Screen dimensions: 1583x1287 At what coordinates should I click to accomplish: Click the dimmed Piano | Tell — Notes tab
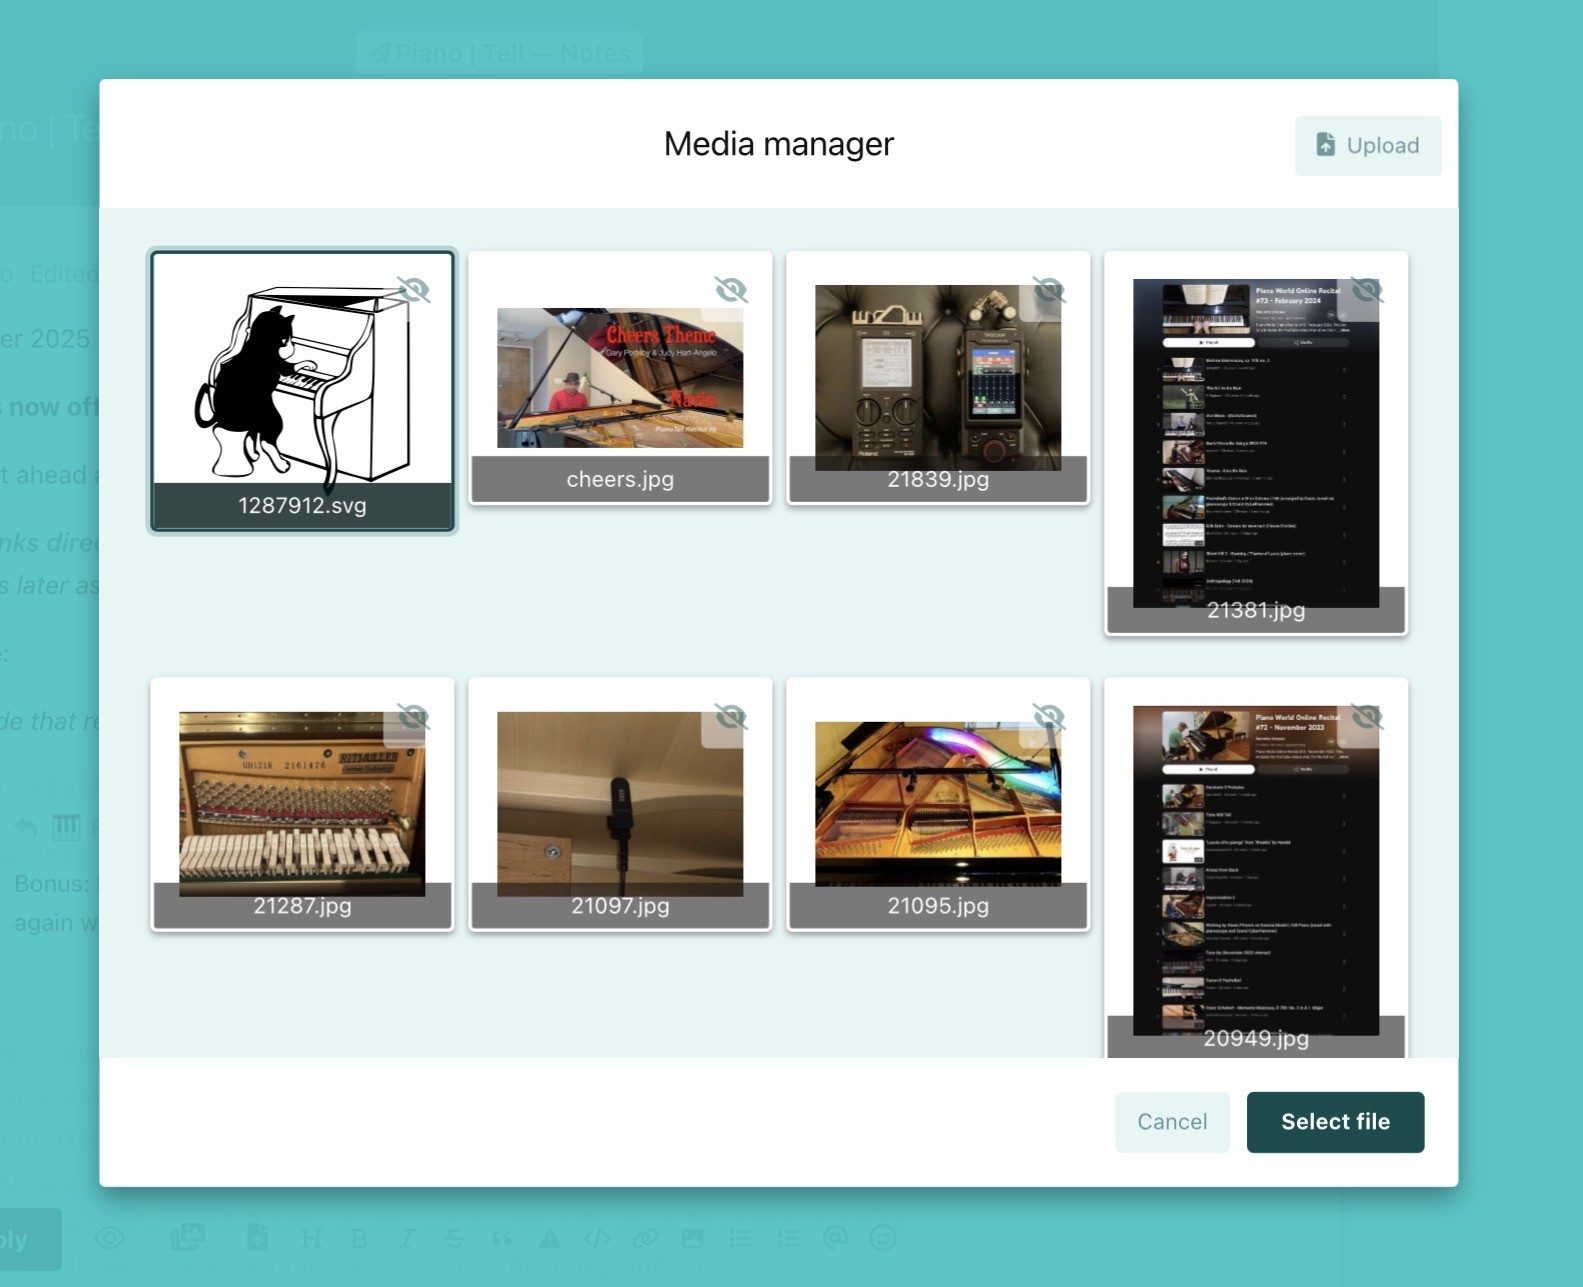point(500,53)
